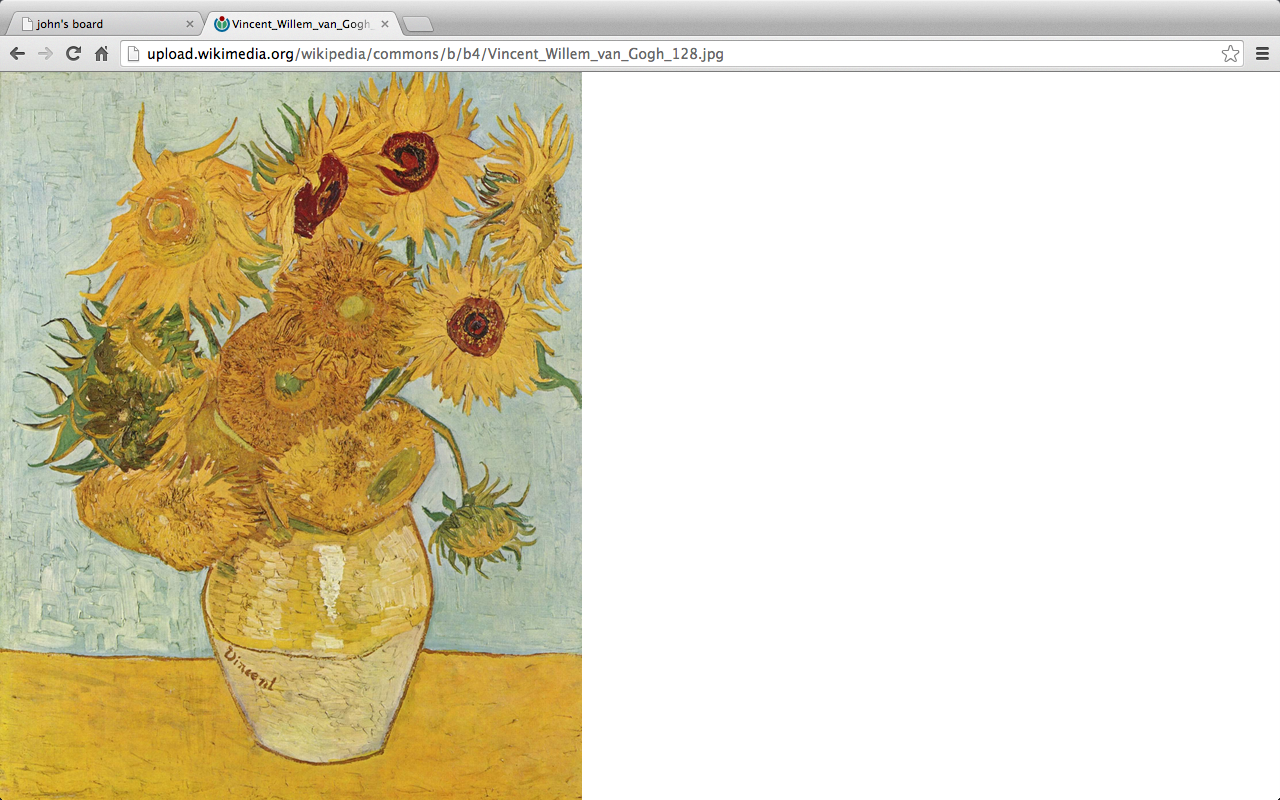This screenshot has height=800, width=1280.
Task: Close the john's board tab
Action: click(190, 24)
